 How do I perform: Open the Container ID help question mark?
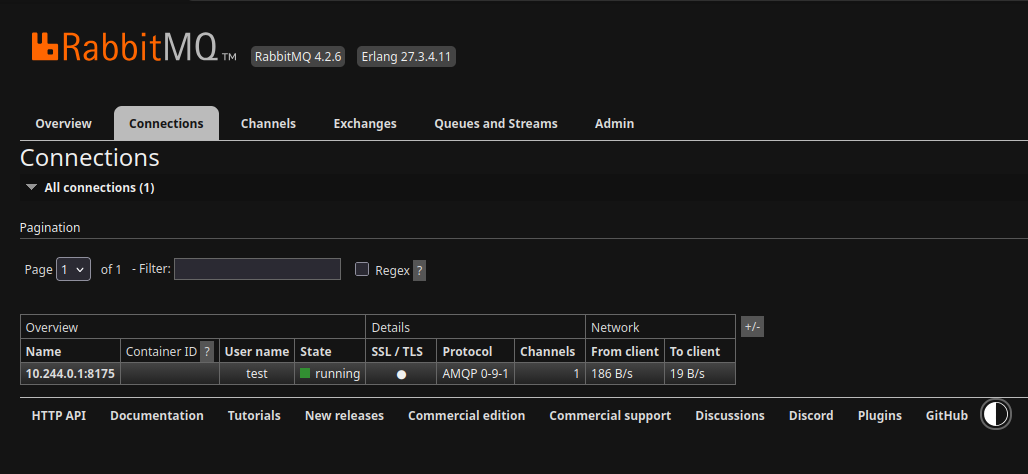click(207, 351)
